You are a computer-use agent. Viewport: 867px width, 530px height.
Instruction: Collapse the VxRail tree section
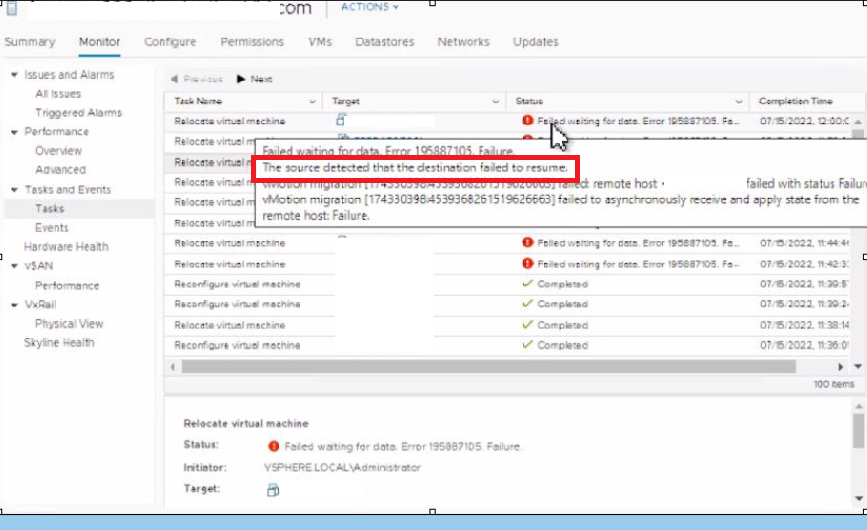point(14,305)
